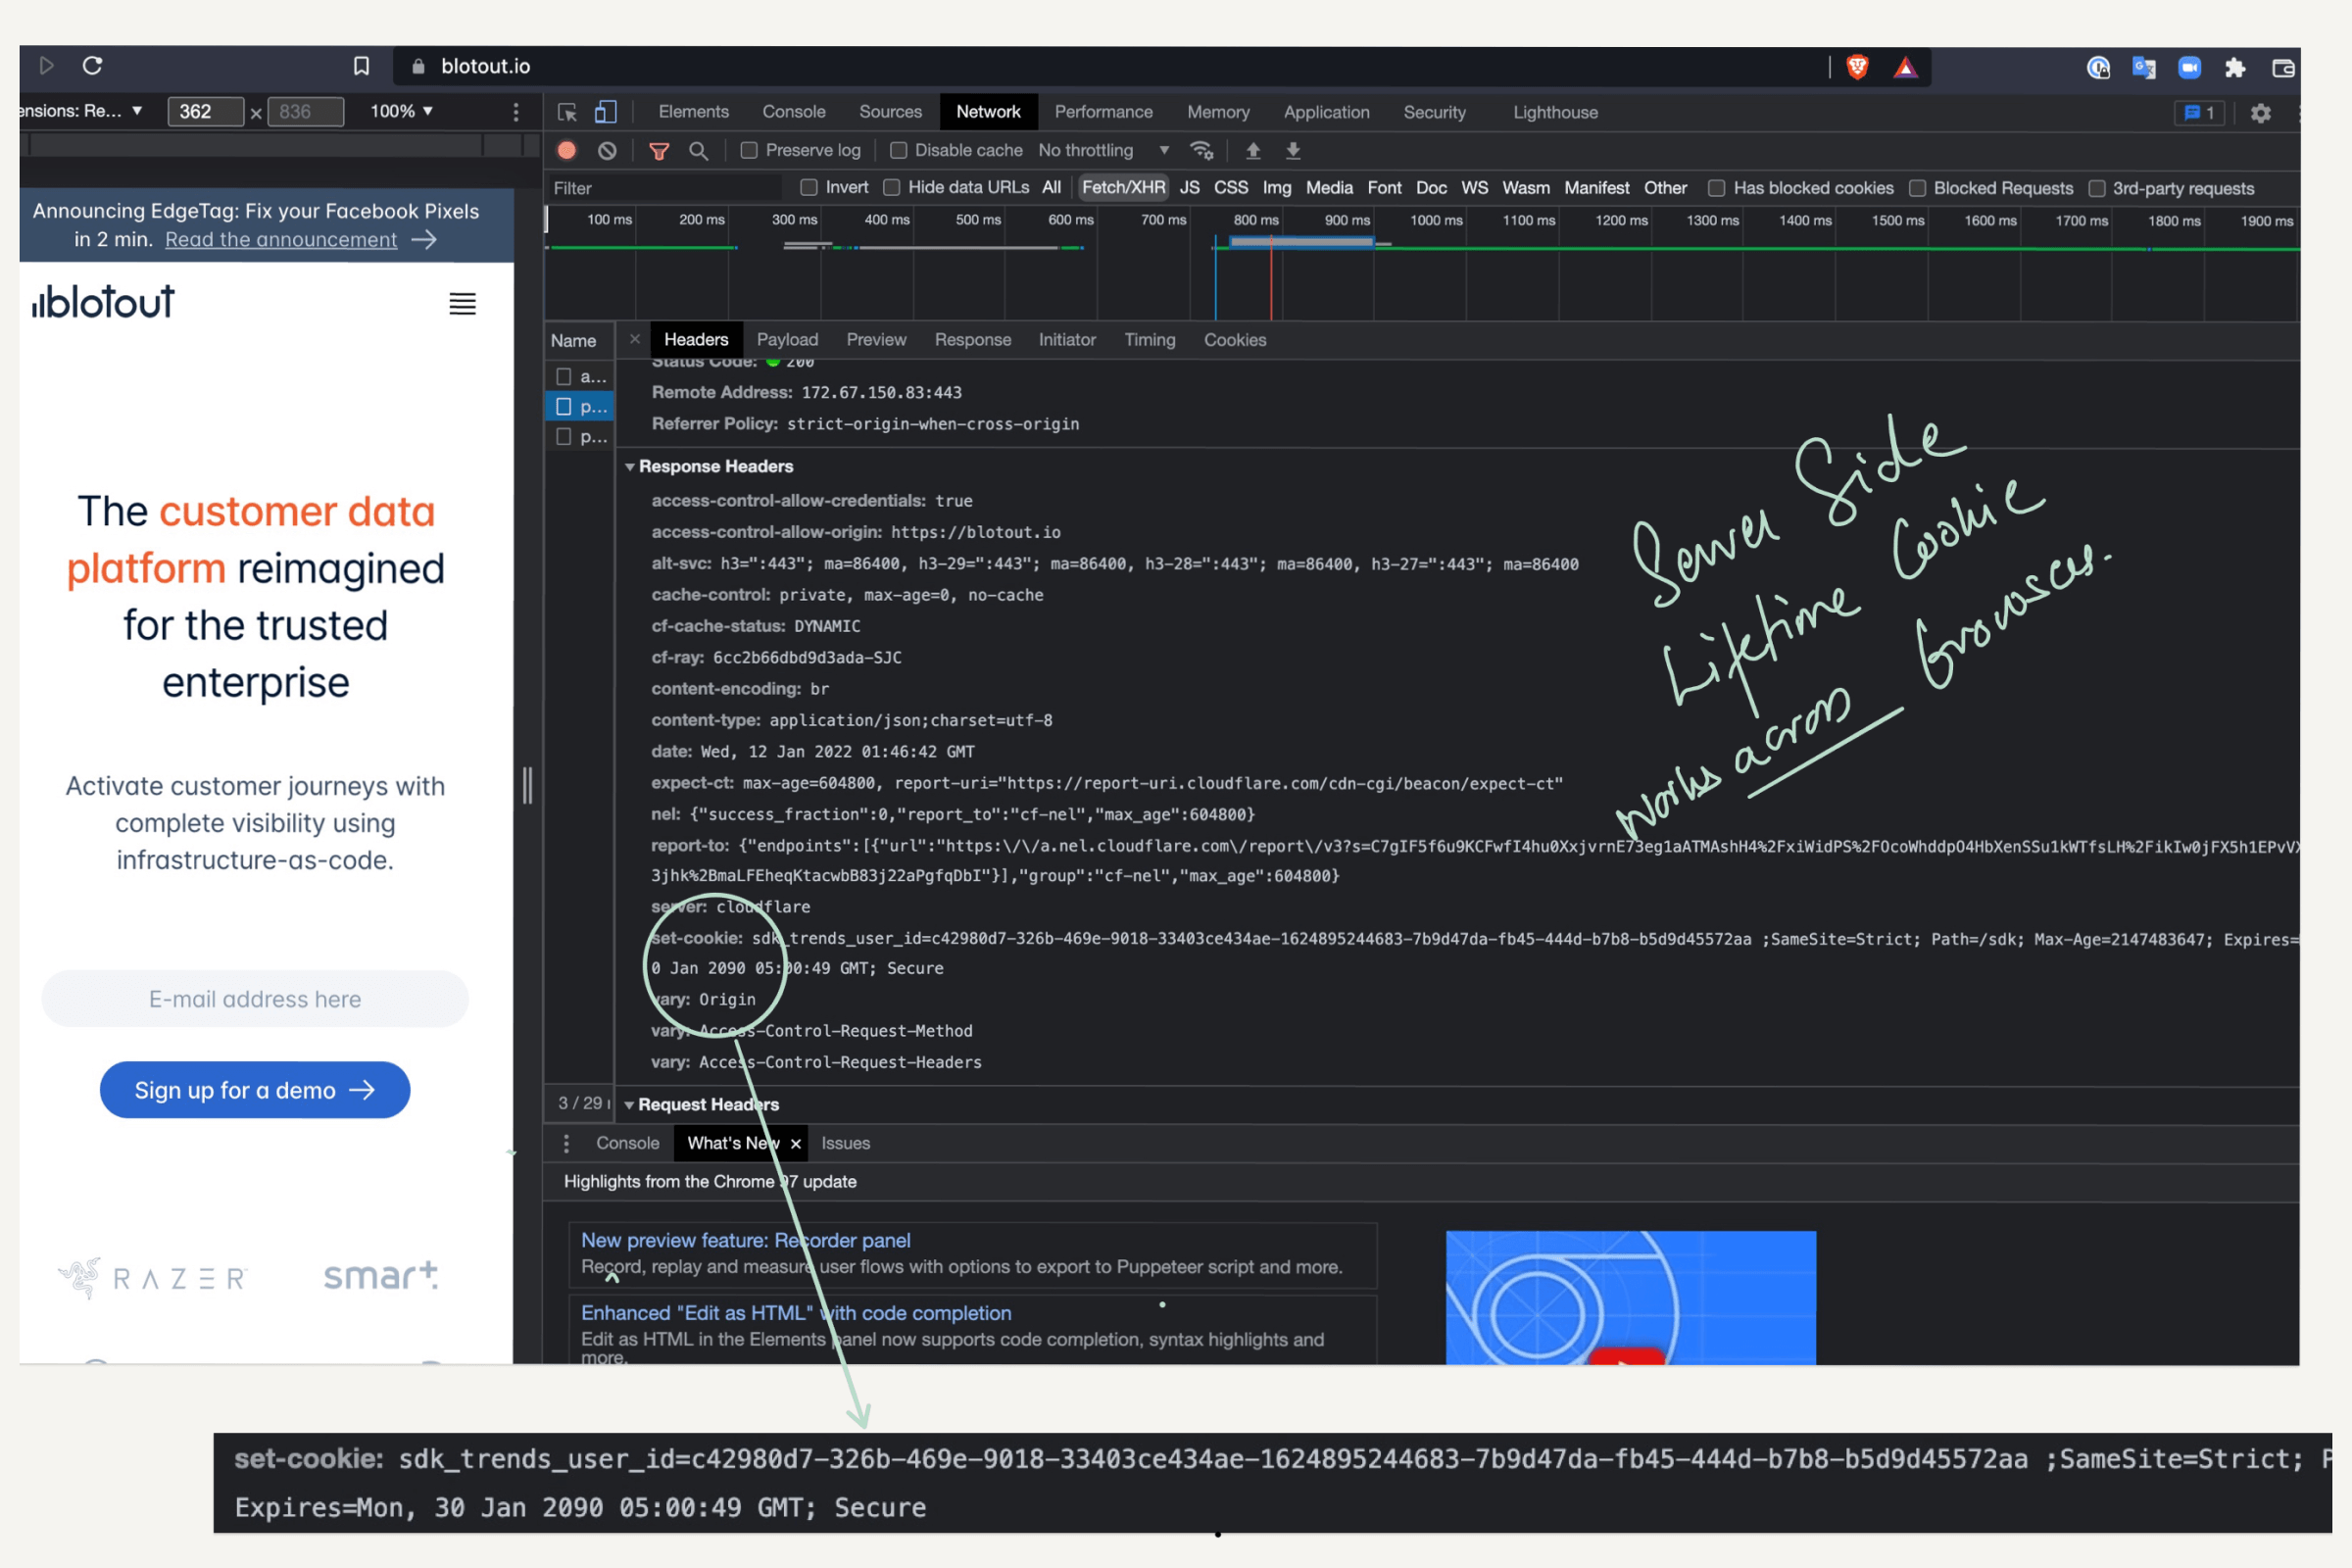
Task: Enable the Disable cache checkbox
Action: pyautogui.click(x=898, y=150)
